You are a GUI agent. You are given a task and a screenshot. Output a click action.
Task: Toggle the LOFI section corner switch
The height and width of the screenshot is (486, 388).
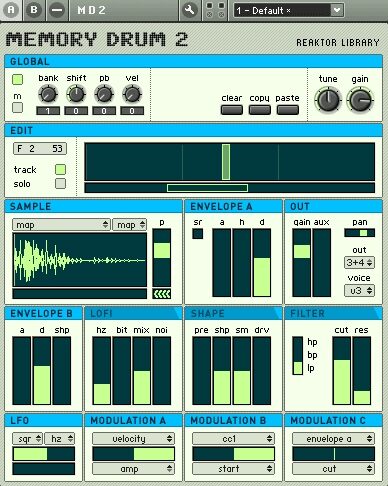(x=177, y=313)
